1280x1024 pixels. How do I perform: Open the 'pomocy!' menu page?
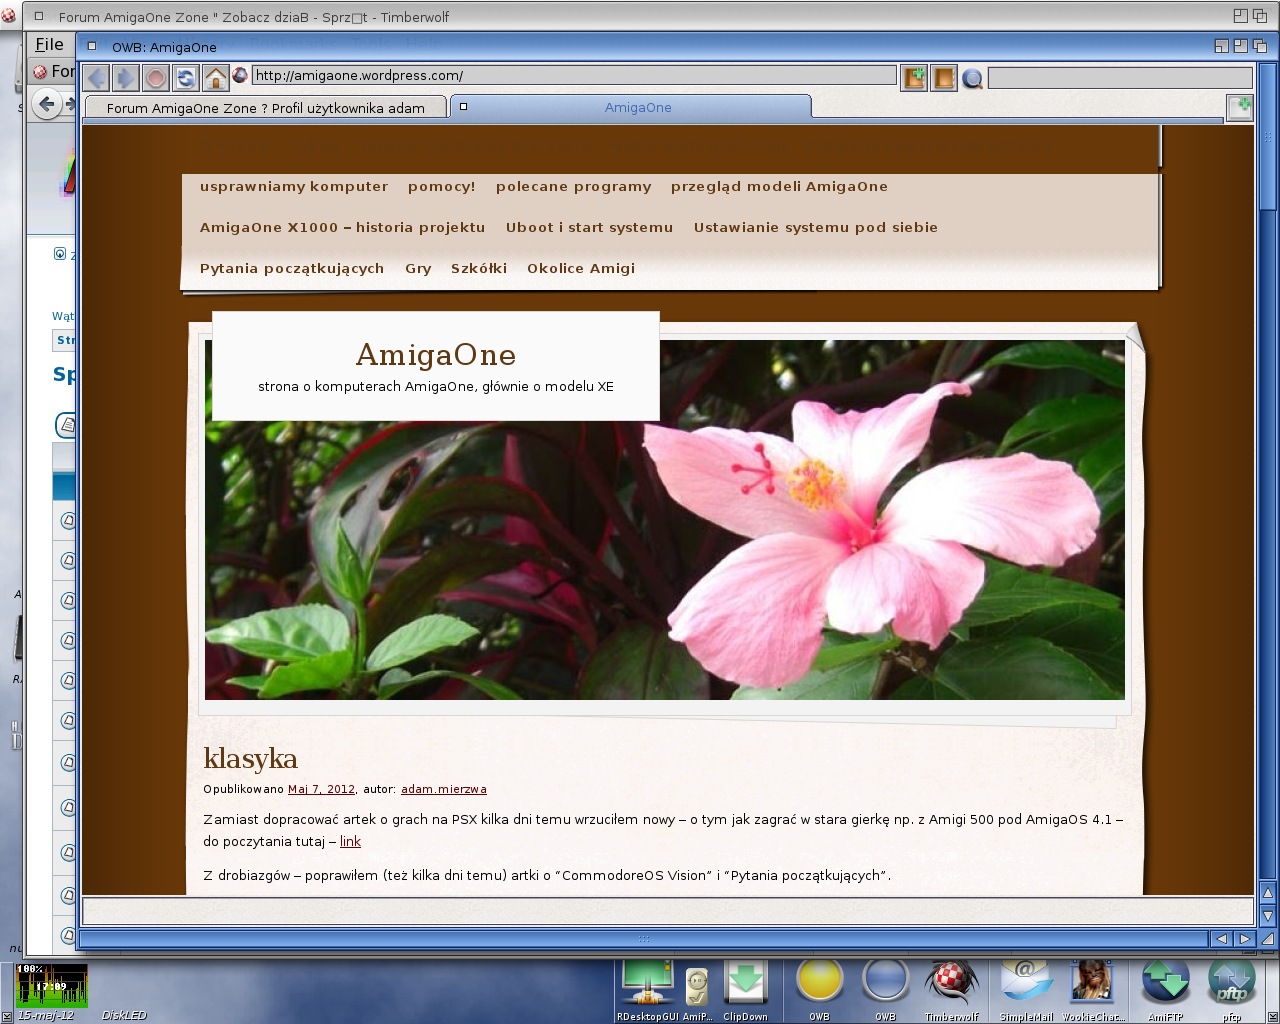tap(442, 186)
